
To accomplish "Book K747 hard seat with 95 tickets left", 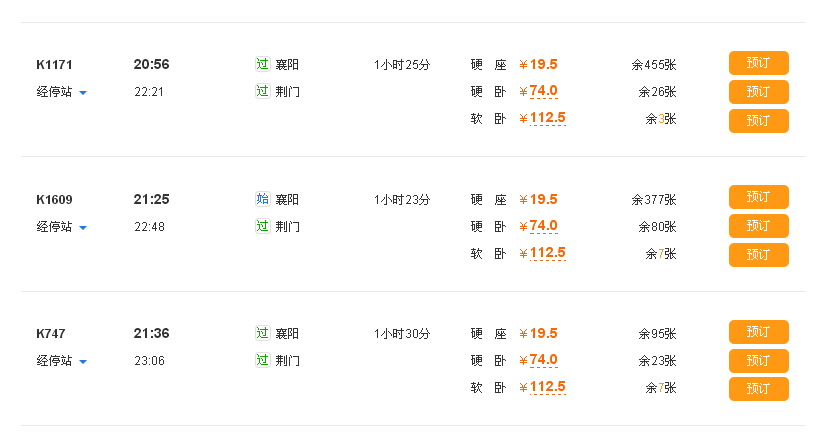I will [x=758, y=332].
